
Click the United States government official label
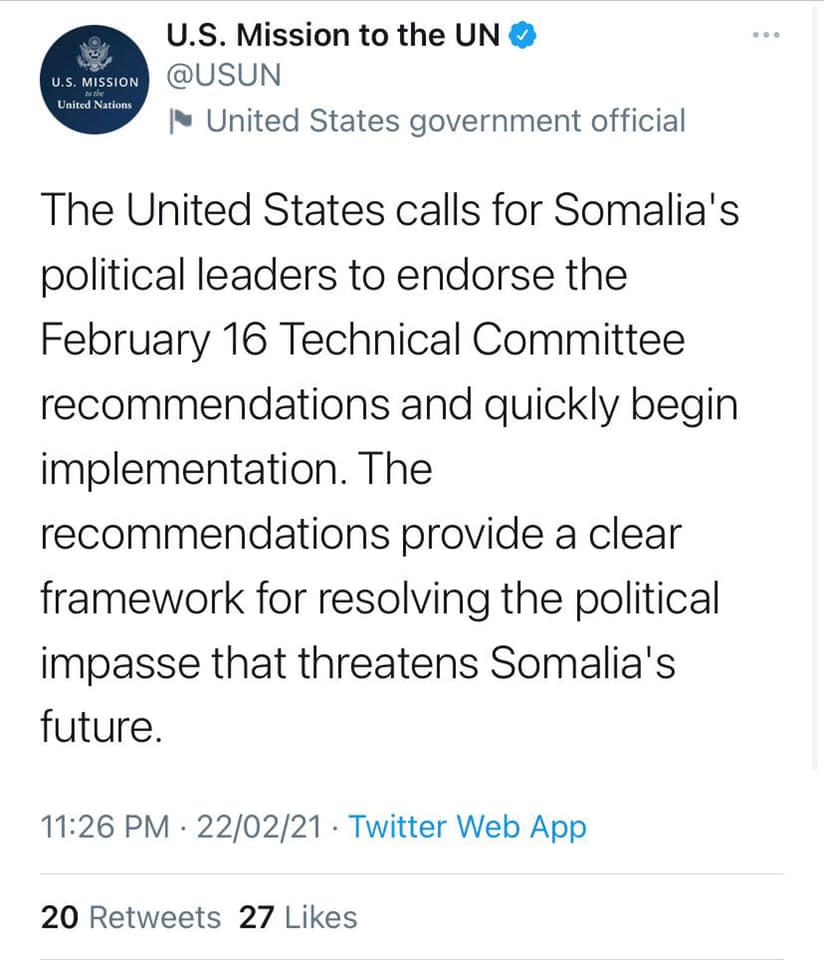point(446,121)
